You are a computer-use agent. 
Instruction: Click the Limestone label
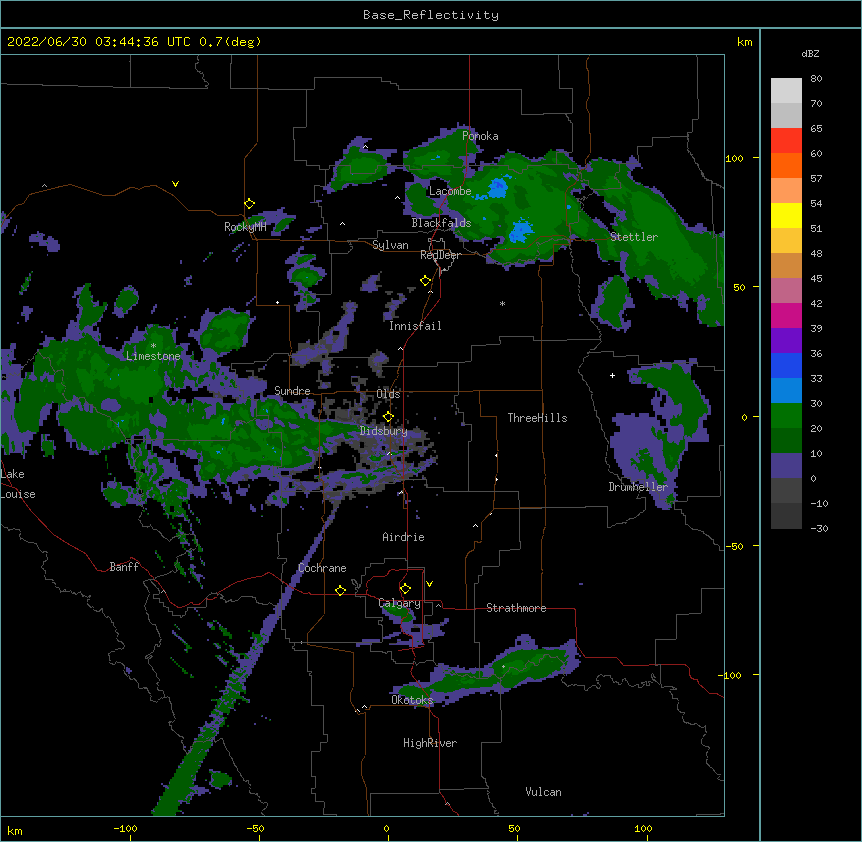click(153, 356)
